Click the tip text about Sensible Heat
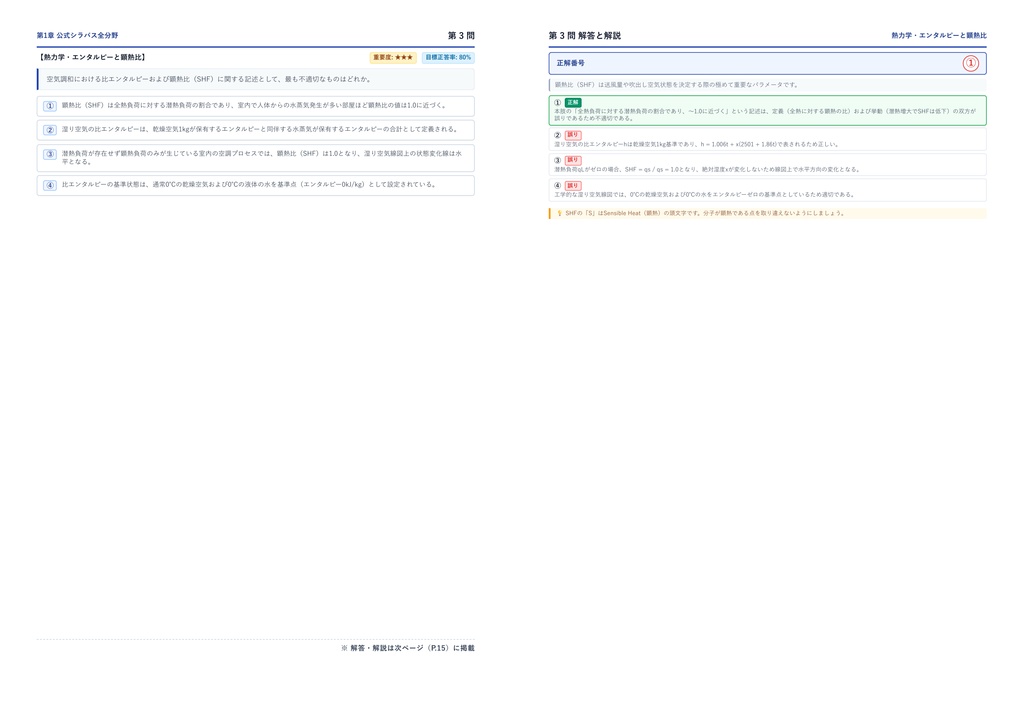 (x=705, y=213)
